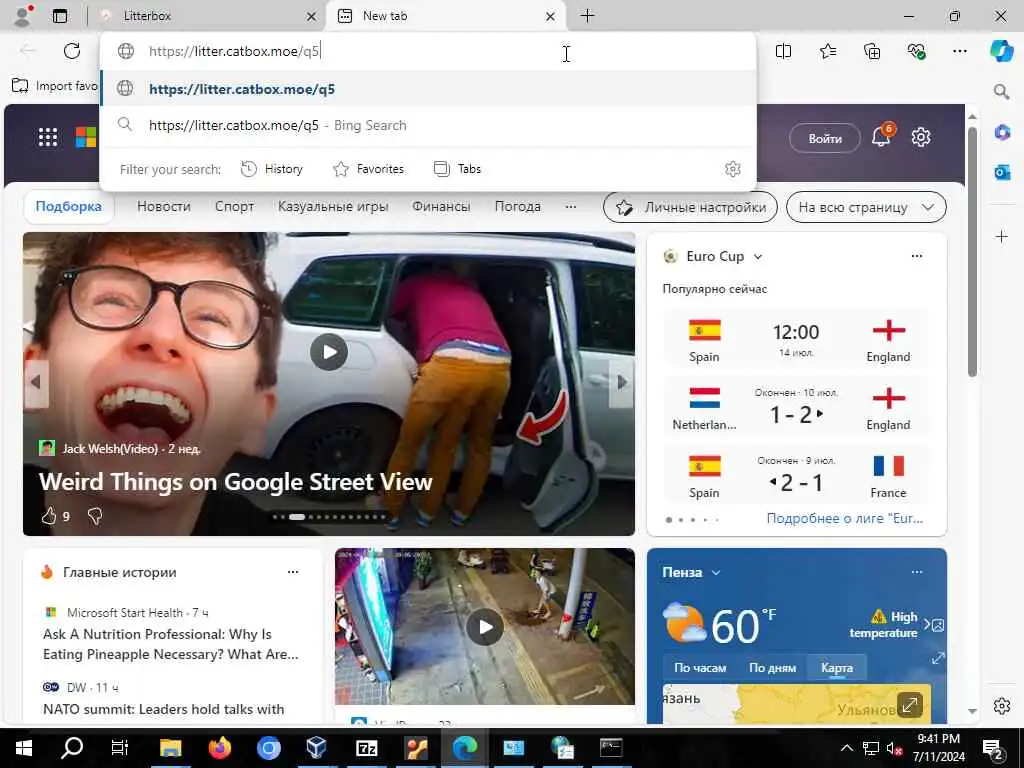Open Windows Start menu
This screenshot has width=1024, height=768.
point(24,747)
